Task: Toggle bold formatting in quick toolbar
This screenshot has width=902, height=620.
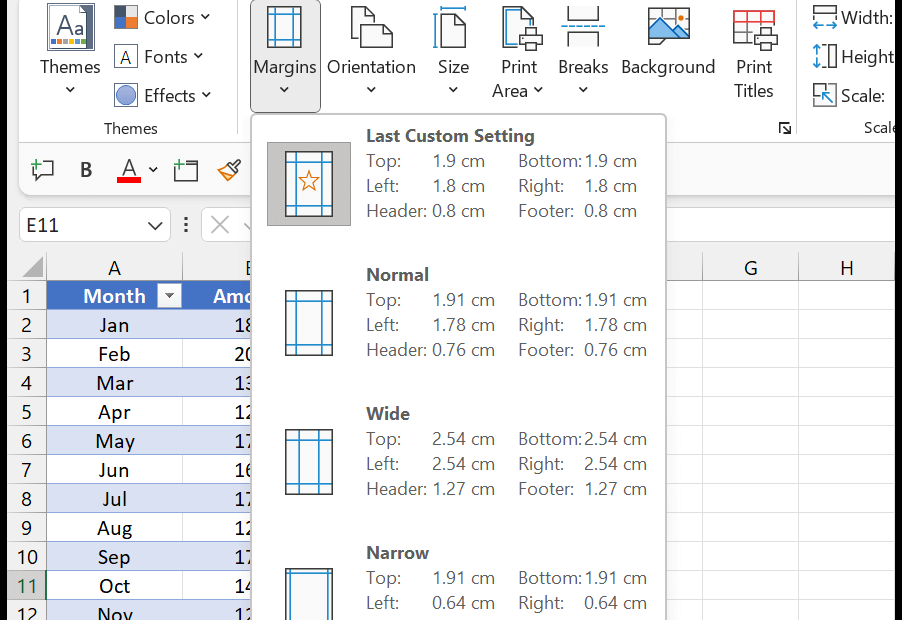Action: (86, 170)
